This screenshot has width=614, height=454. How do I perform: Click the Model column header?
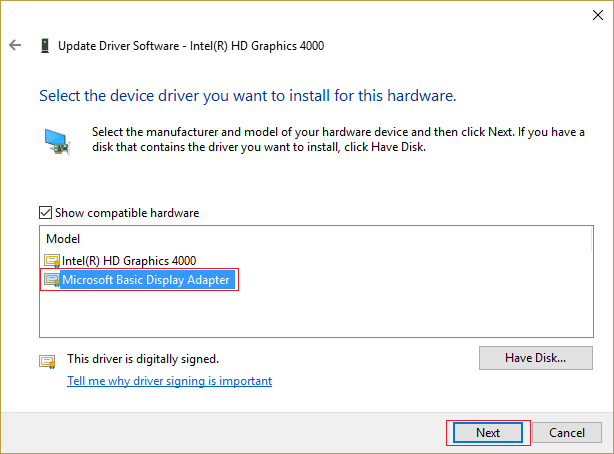point(62,240)
